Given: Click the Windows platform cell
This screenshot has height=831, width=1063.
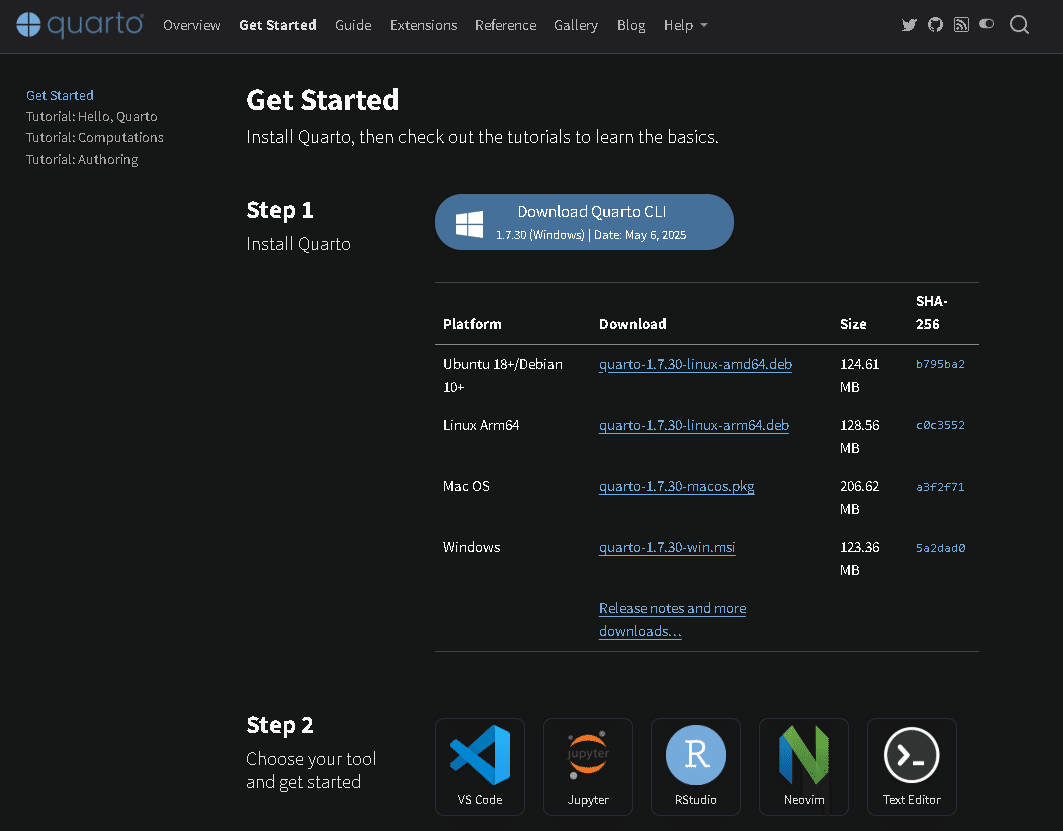Looking at the screenshot, I should pos(472,547).
